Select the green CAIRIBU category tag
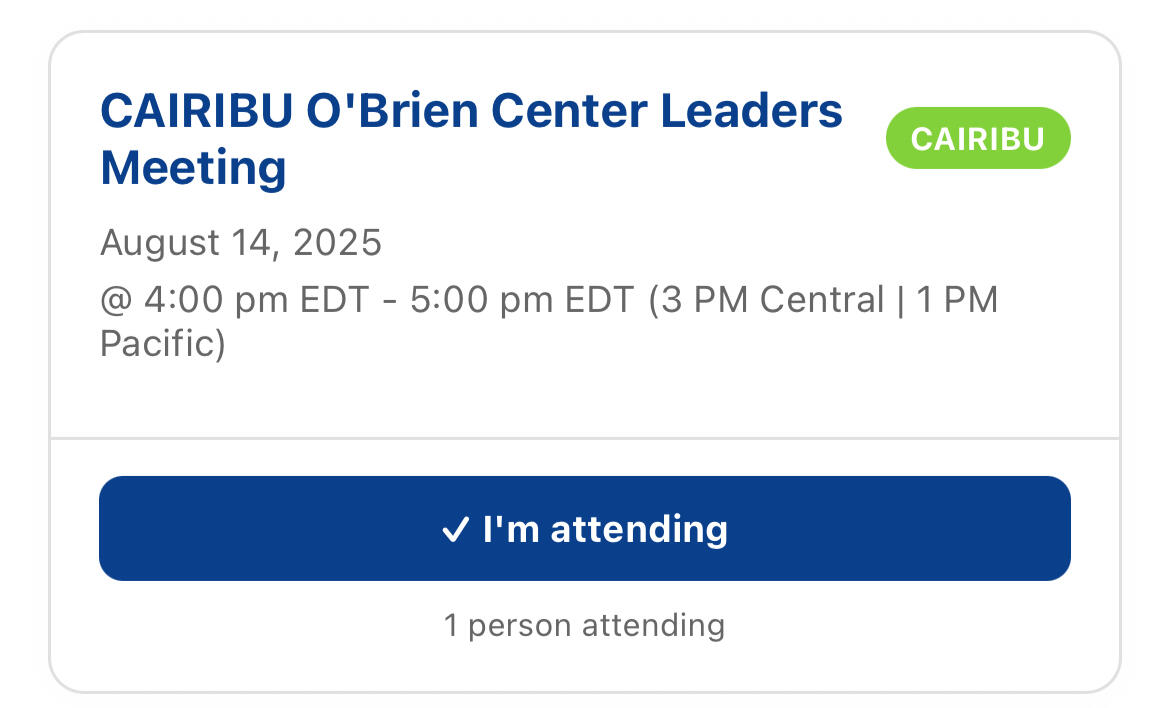 click(x=977, y=138)
